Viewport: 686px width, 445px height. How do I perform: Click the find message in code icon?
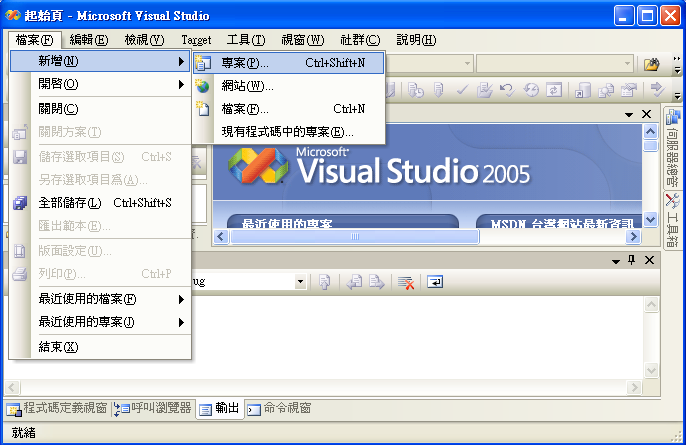[324, 282]
